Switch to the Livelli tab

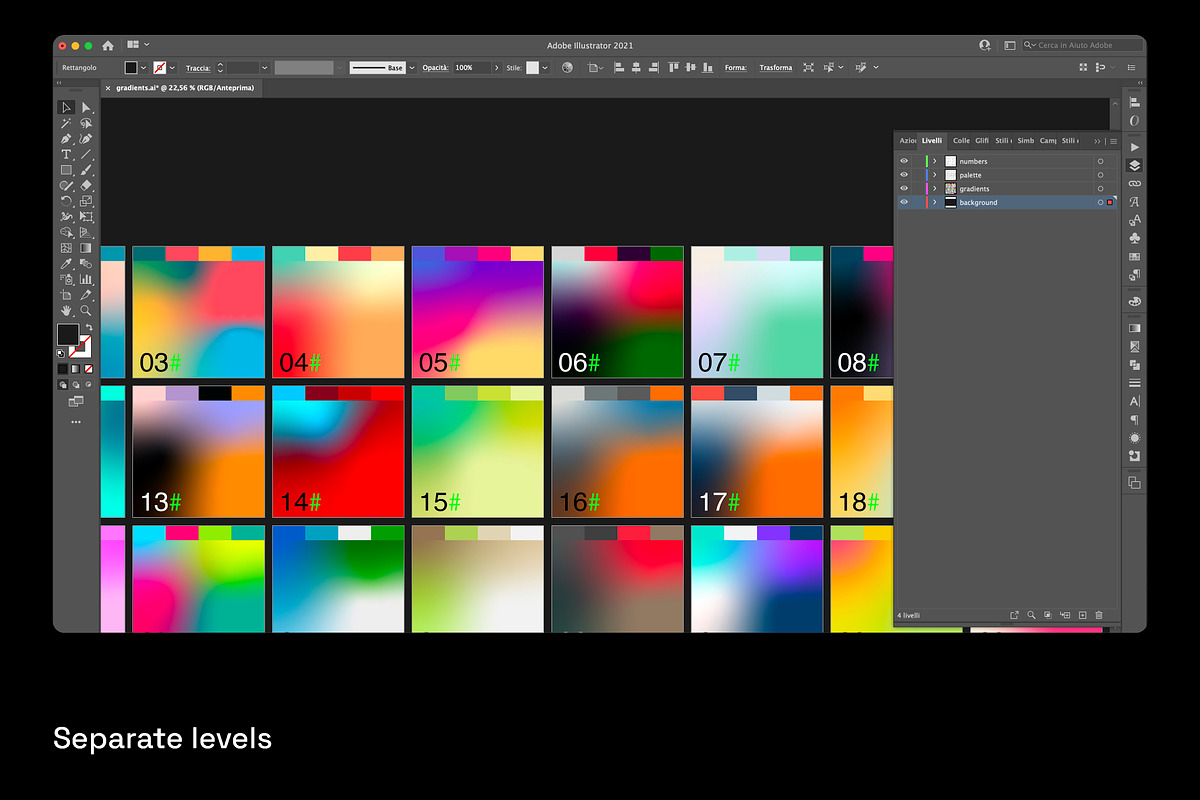pos(932,141)
